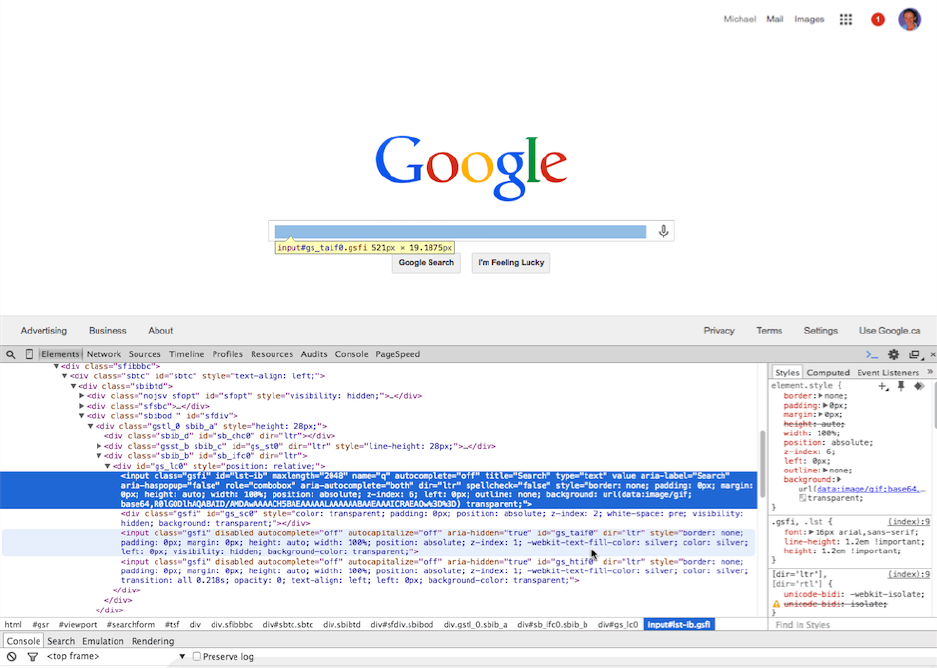Click the Google Search button
The height and width of the screenshot is (668, 937).
(x=426, y=263)
